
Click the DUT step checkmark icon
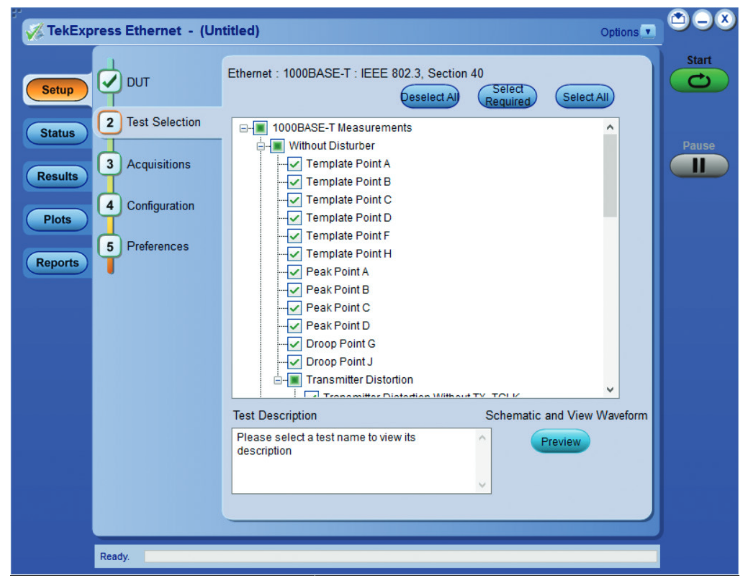click(x=110, y=82)
